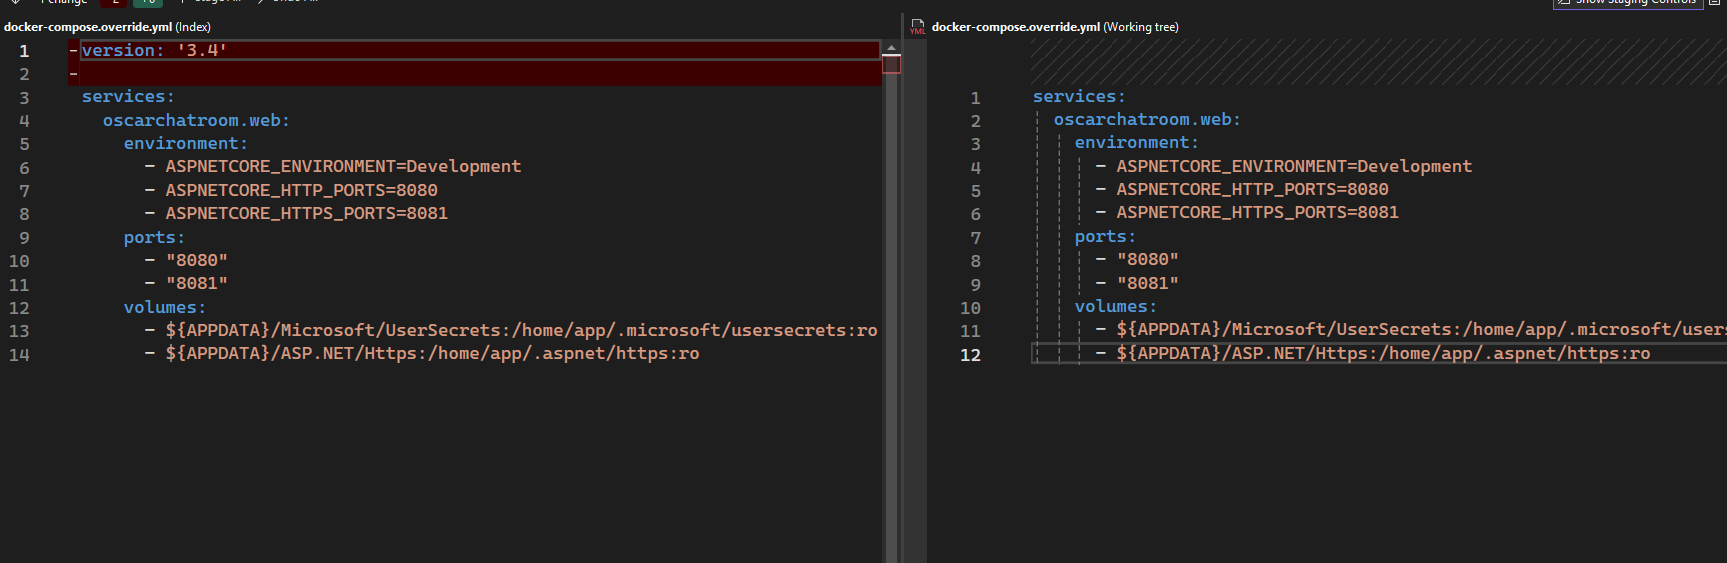Click the removed version '3.4' line
The width and height of the screenshot is (1727, 563).
click(154, 50)
